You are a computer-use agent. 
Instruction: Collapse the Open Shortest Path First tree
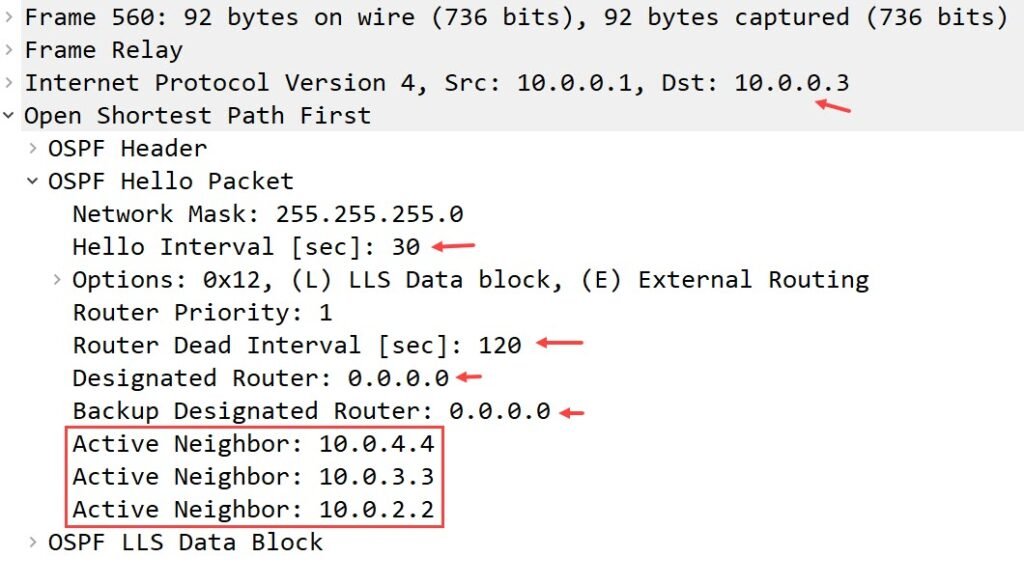[x=8, y=116]
